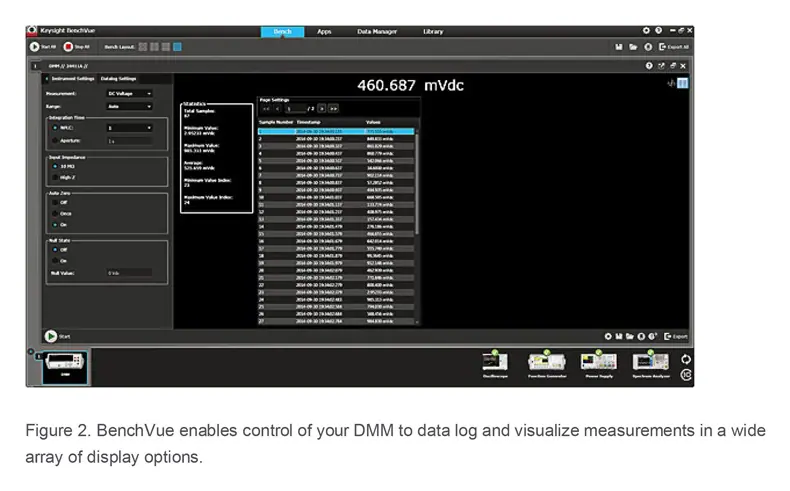Click the green Start button in DMM panel
This screenshot has width=790, height=491.
(51, 336)
